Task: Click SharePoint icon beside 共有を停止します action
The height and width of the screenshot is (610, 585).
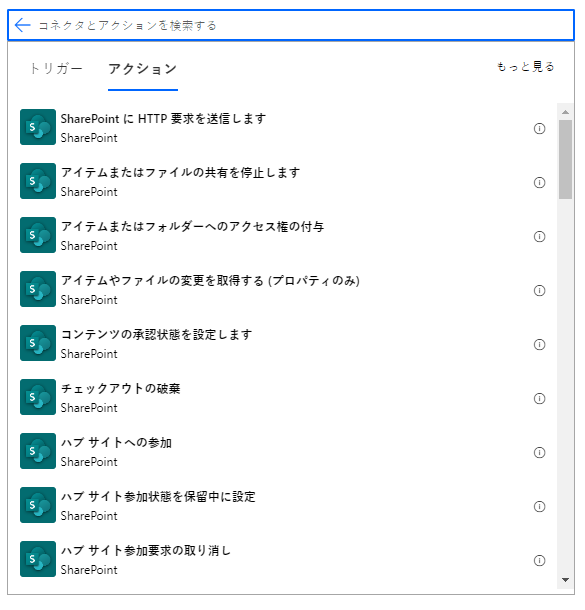Action: [38, 181]
